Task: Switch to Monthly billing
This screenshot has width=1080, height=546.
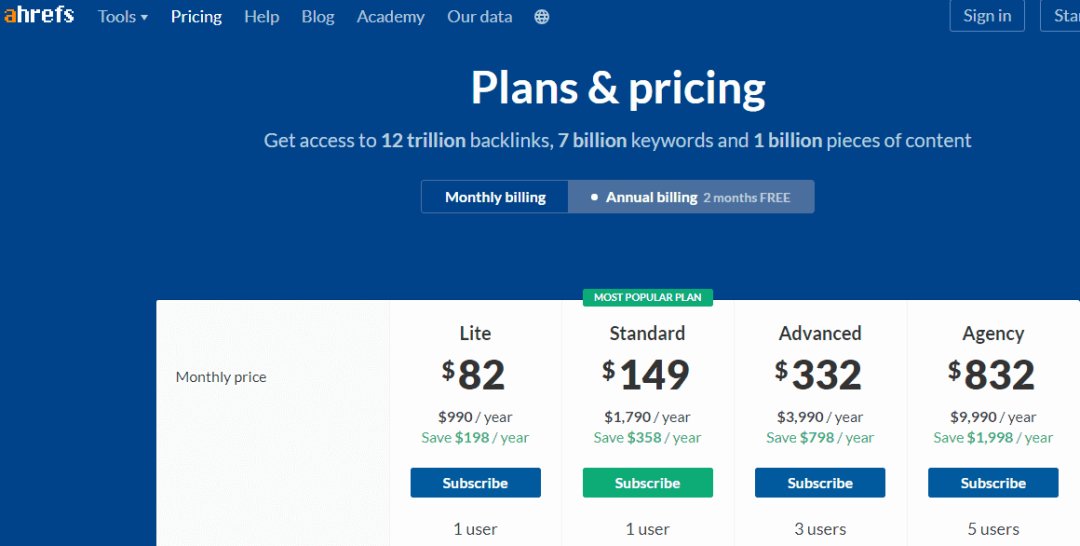Action: [x=495, y=197]
